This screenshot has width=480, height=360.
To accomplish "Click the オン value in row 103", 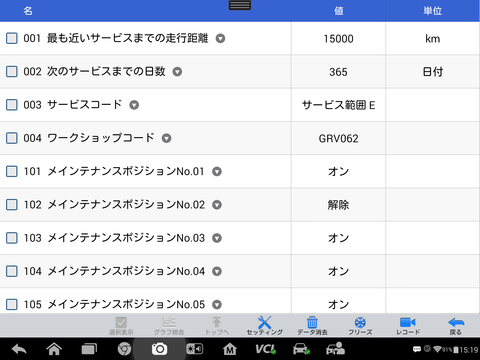I will [338, 238].
